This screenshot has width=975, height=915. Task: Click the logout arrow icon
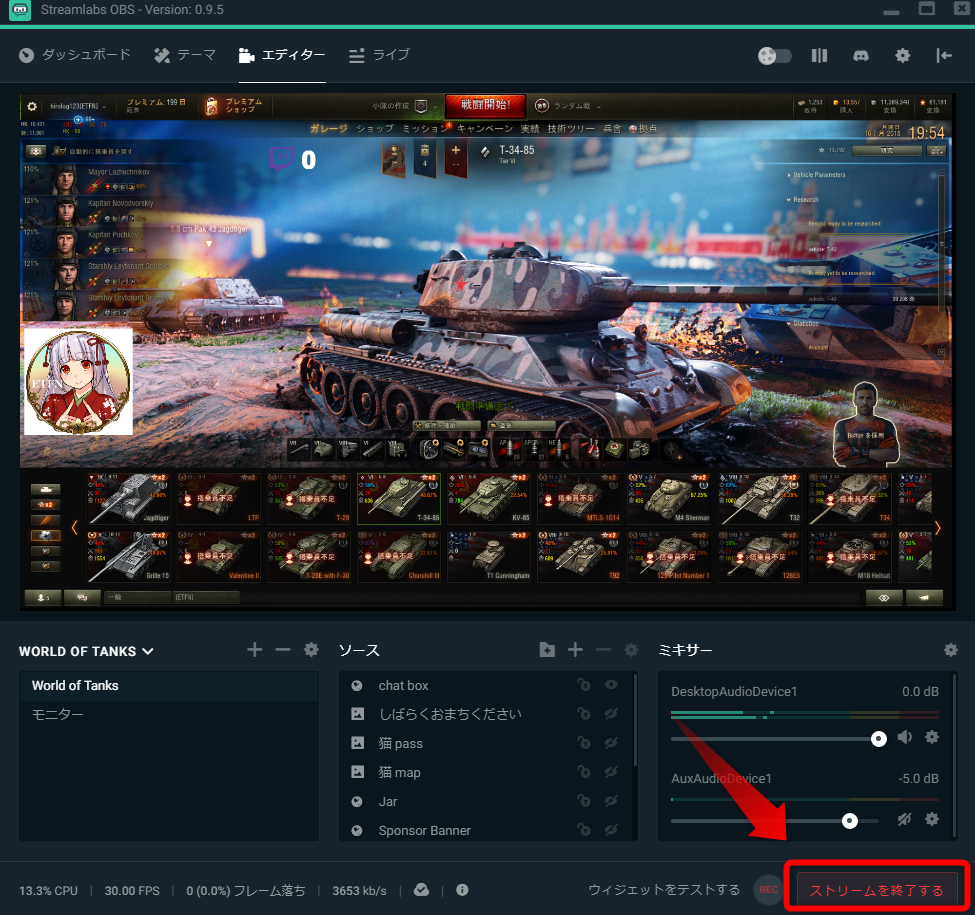tap(944, 56)
